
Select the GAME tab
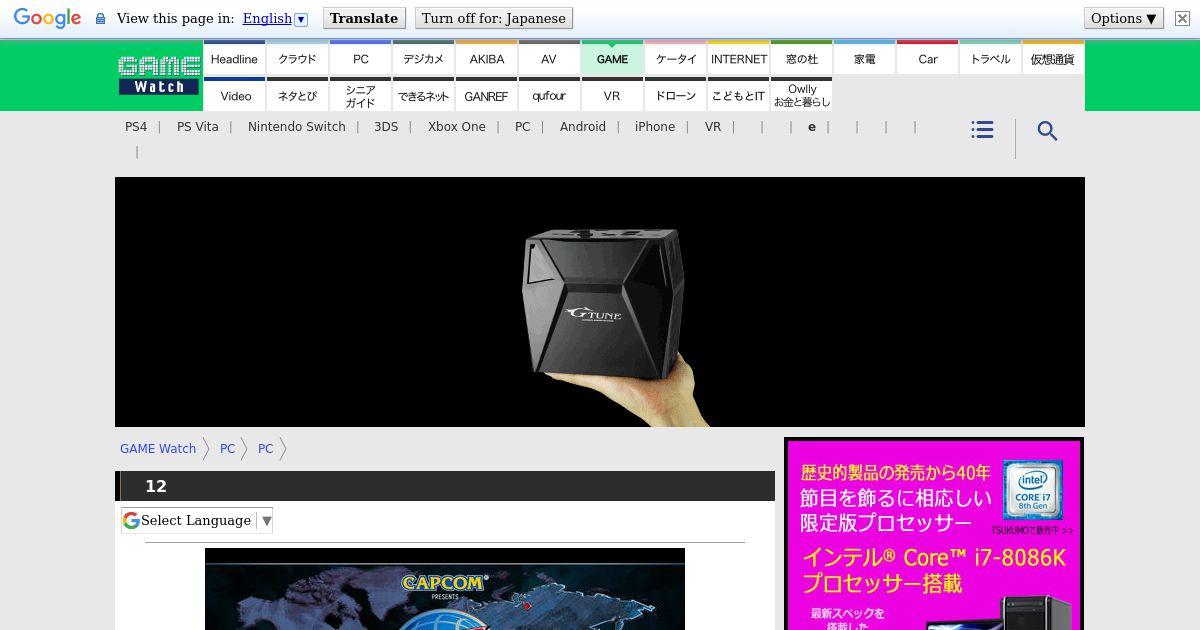[612, 59]
